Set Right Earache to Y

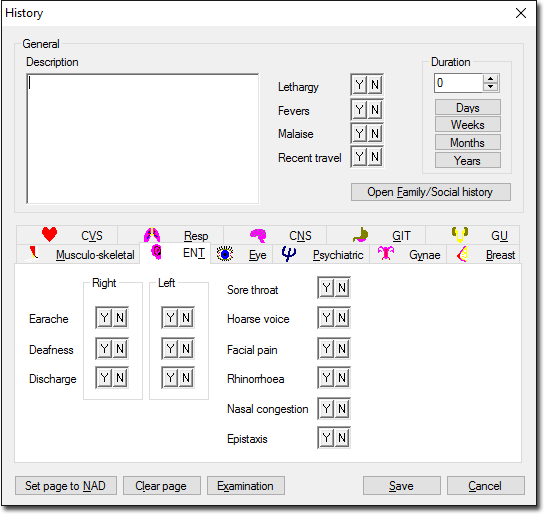pyautogui.click(x=104, y=317)
